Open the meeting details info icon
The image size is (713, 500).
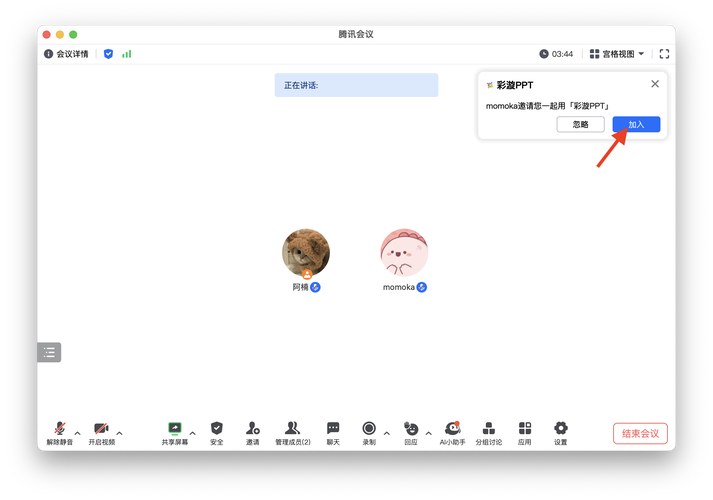[48, 54]
